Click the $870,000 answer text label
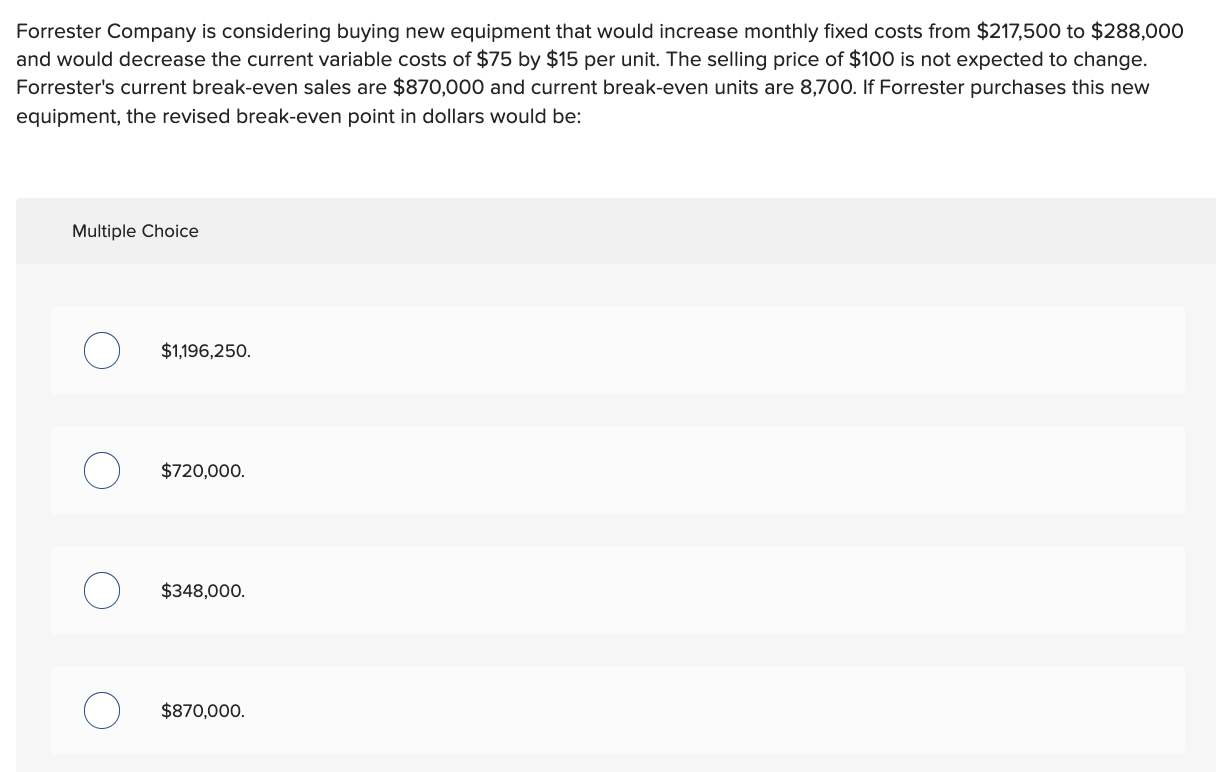 (202, 711)
